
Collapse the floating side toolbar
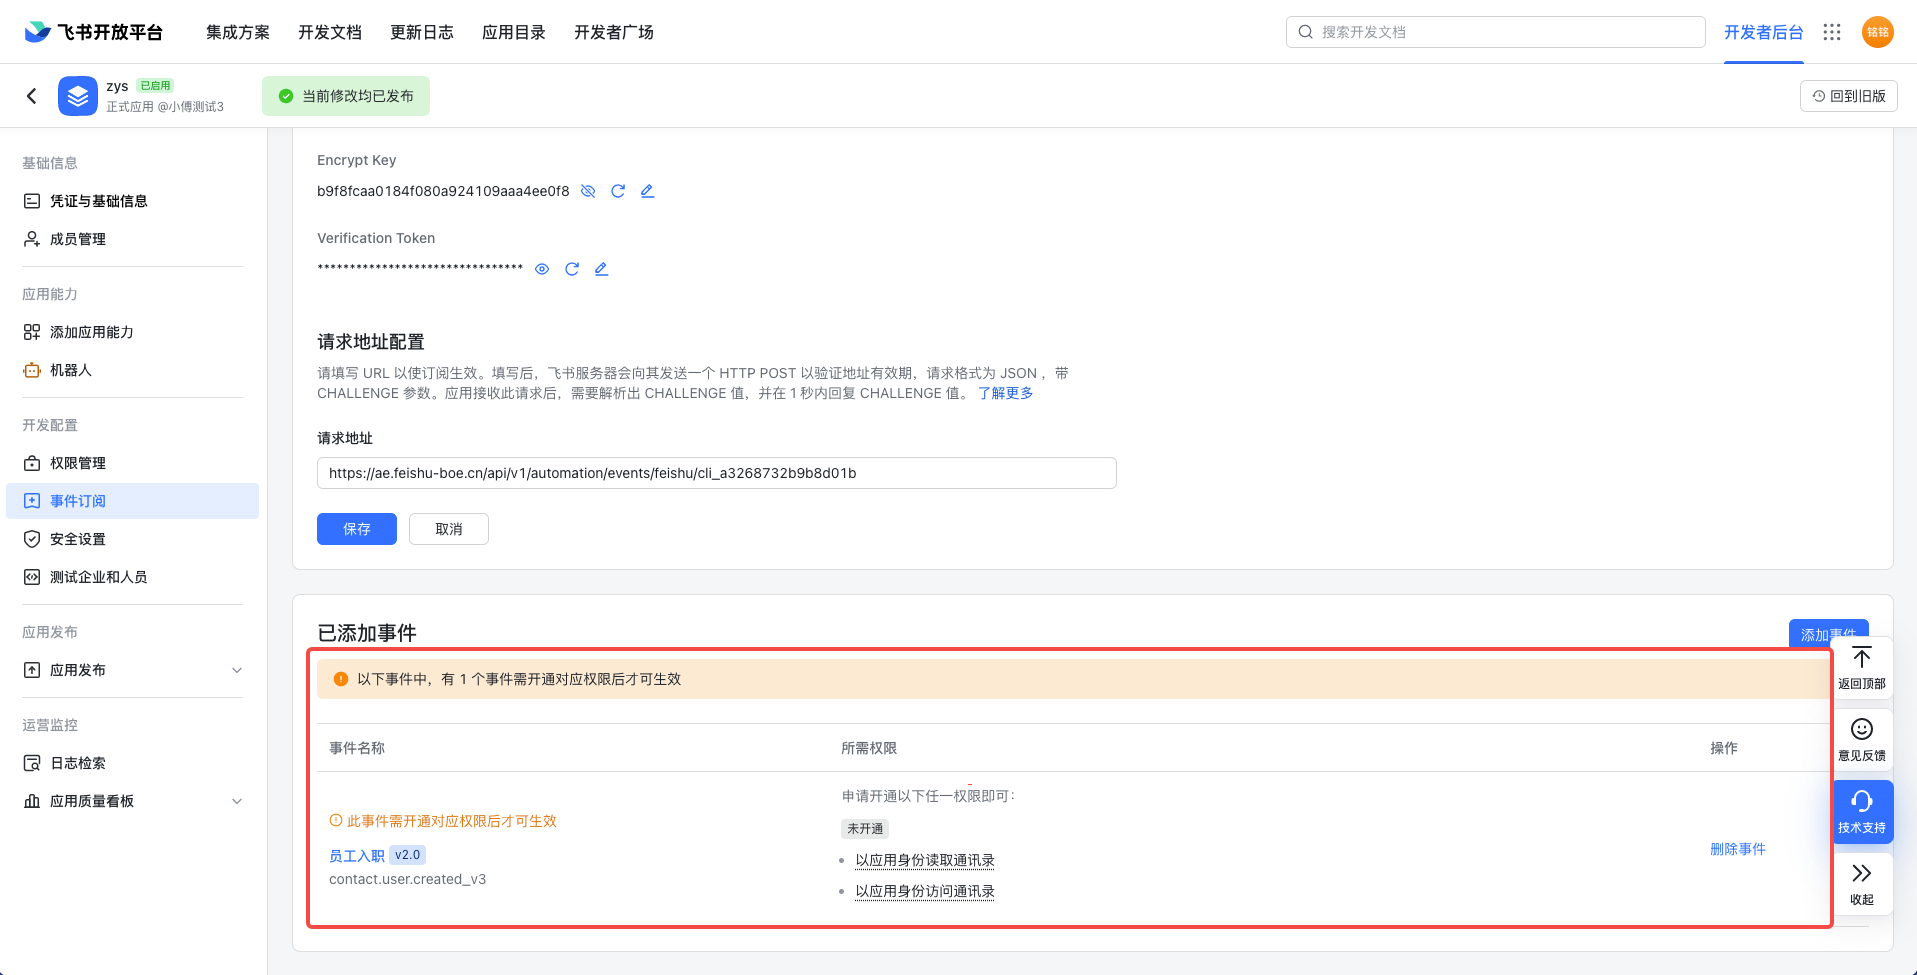point(1862,883)
